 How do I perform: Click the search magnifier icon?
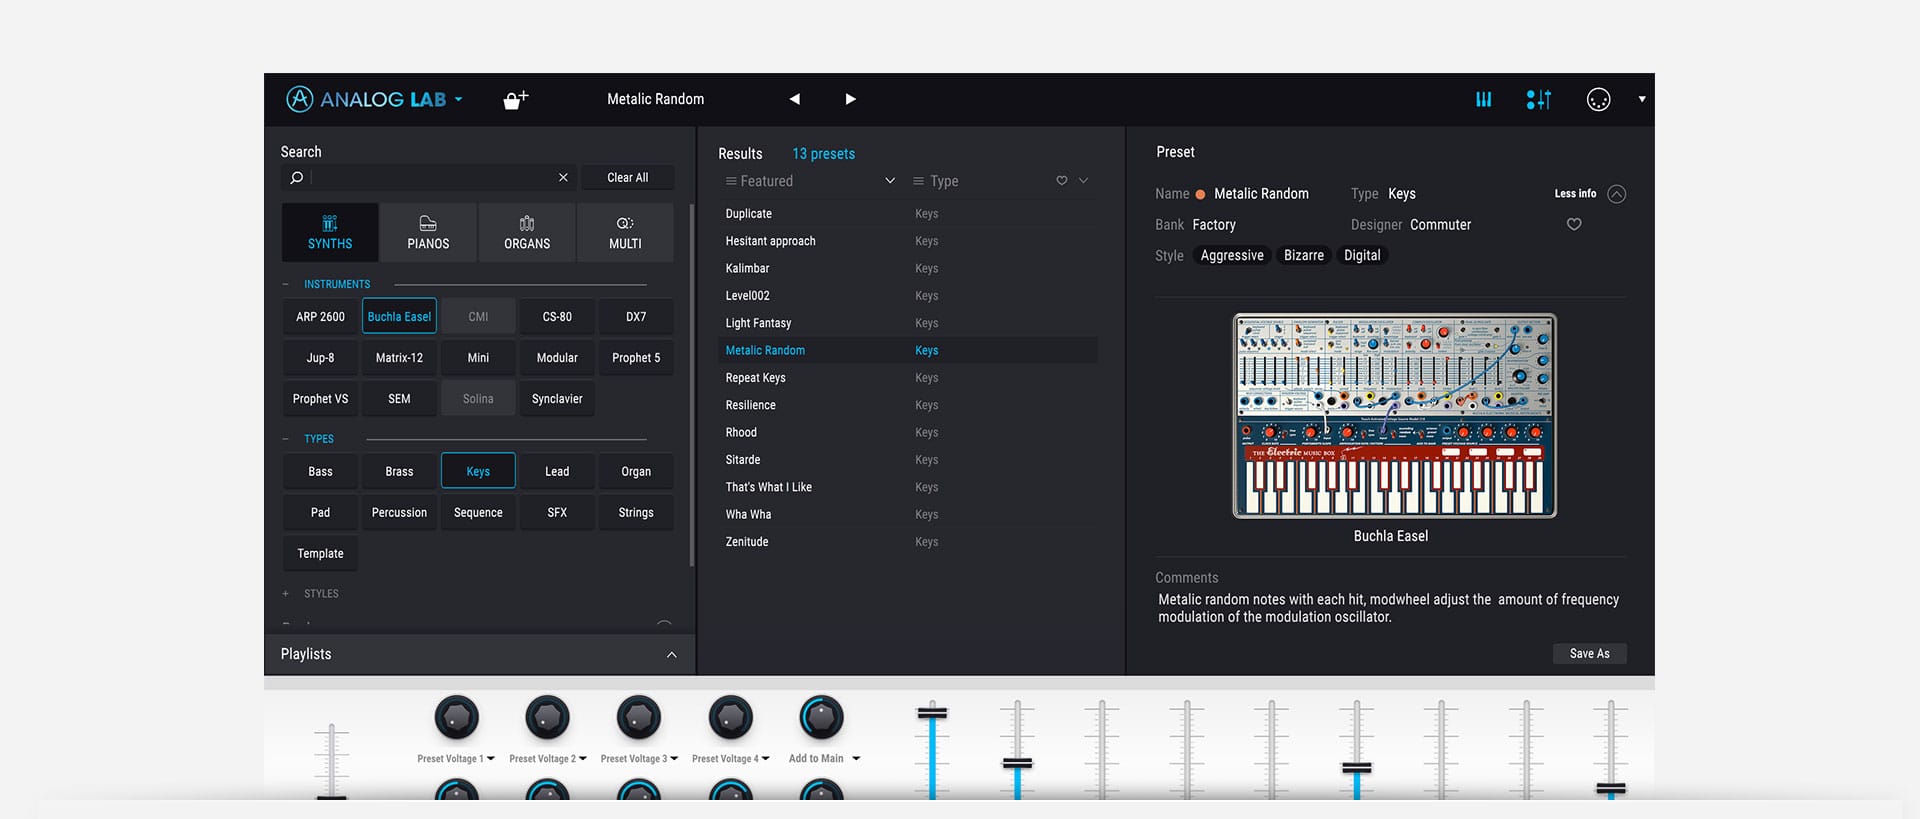tap(296, 177)
